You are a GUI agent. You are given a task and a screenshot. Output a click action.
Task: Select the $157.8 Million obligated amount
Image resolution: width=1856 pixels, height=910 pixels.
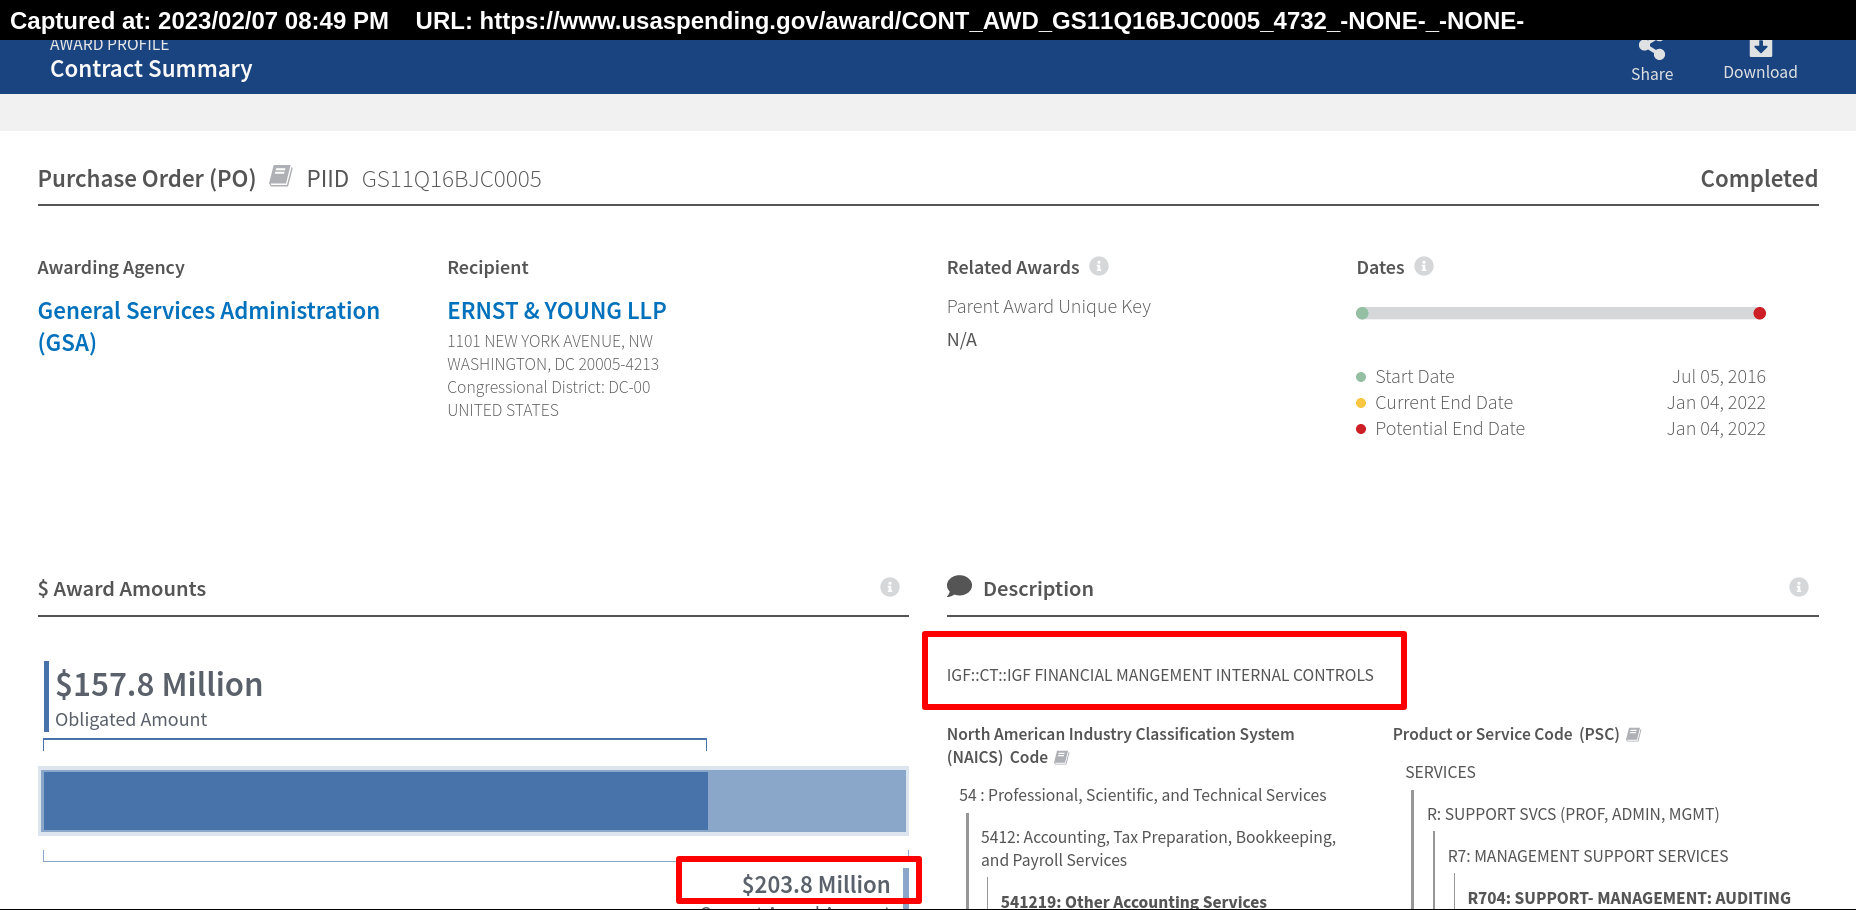[159, 684]
